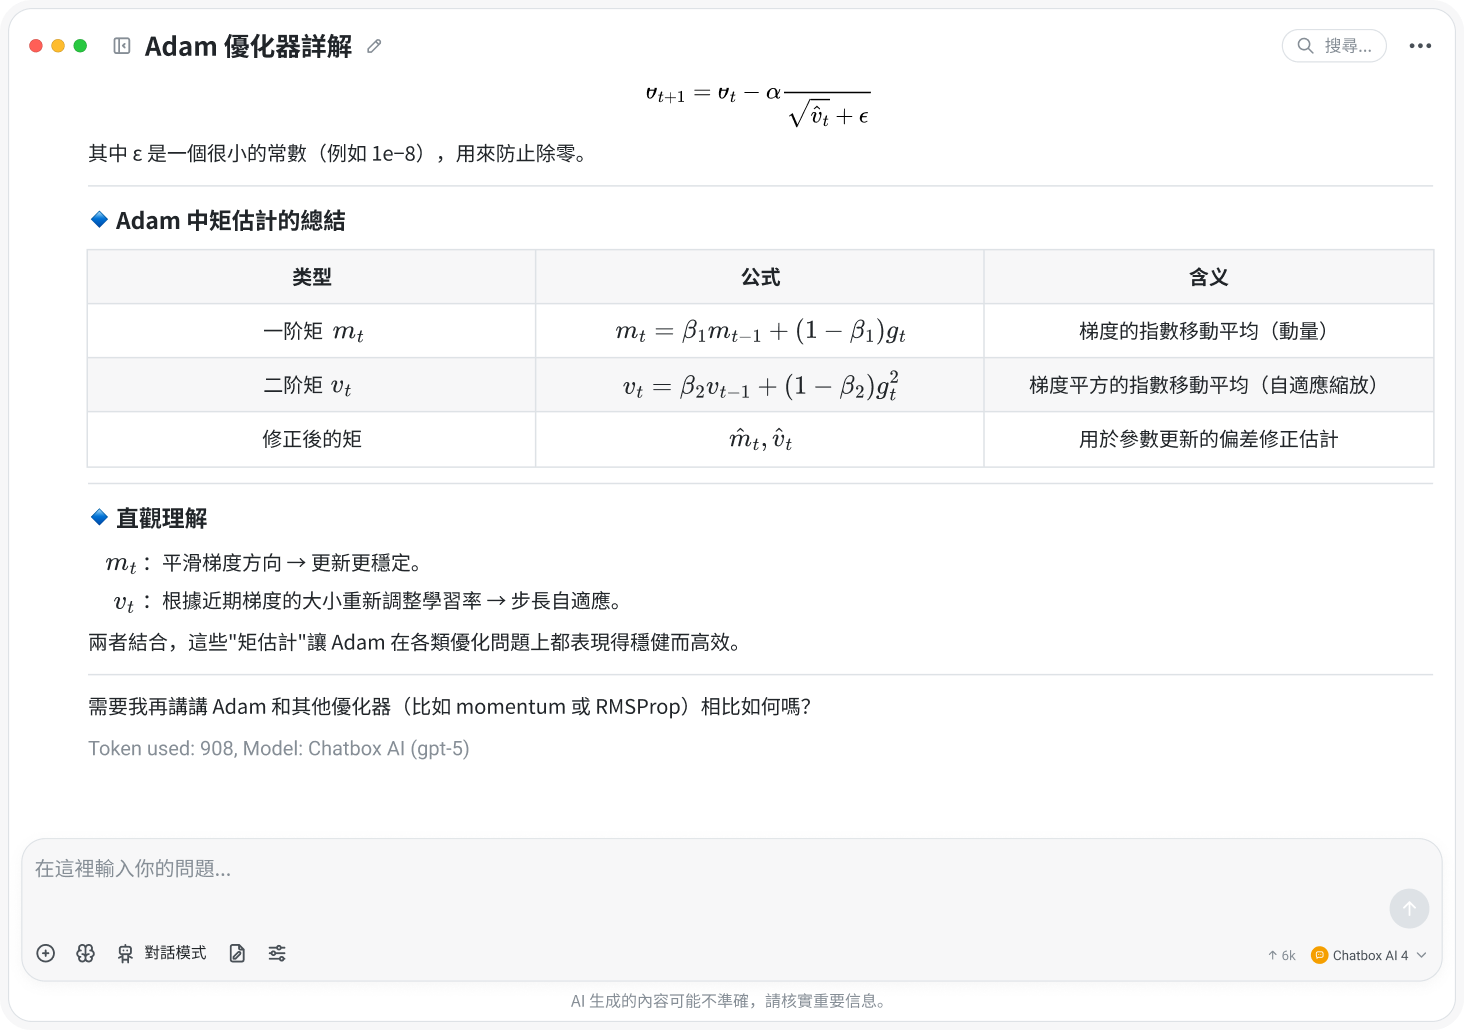
Task: Click the 根據近期梯度的大小 bullet line
Action: 369,601
